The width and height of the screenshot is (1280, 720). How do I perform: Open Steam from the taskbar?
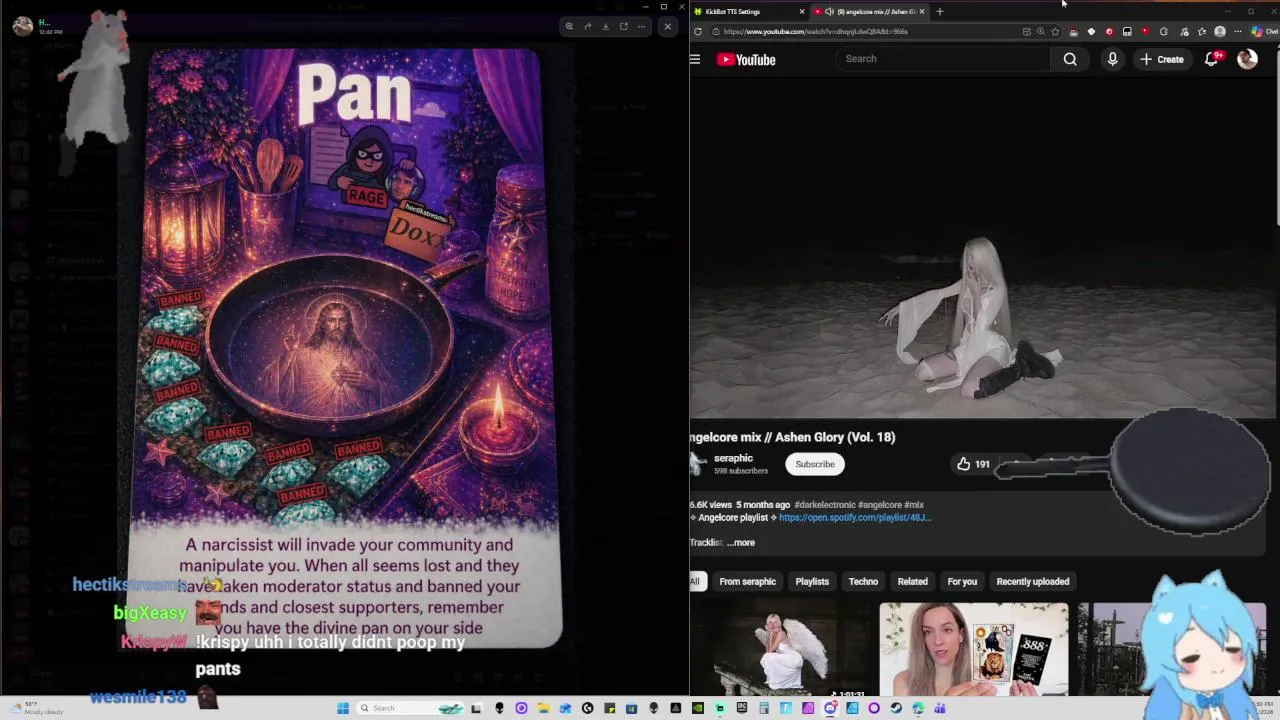[x=896, y=708]
